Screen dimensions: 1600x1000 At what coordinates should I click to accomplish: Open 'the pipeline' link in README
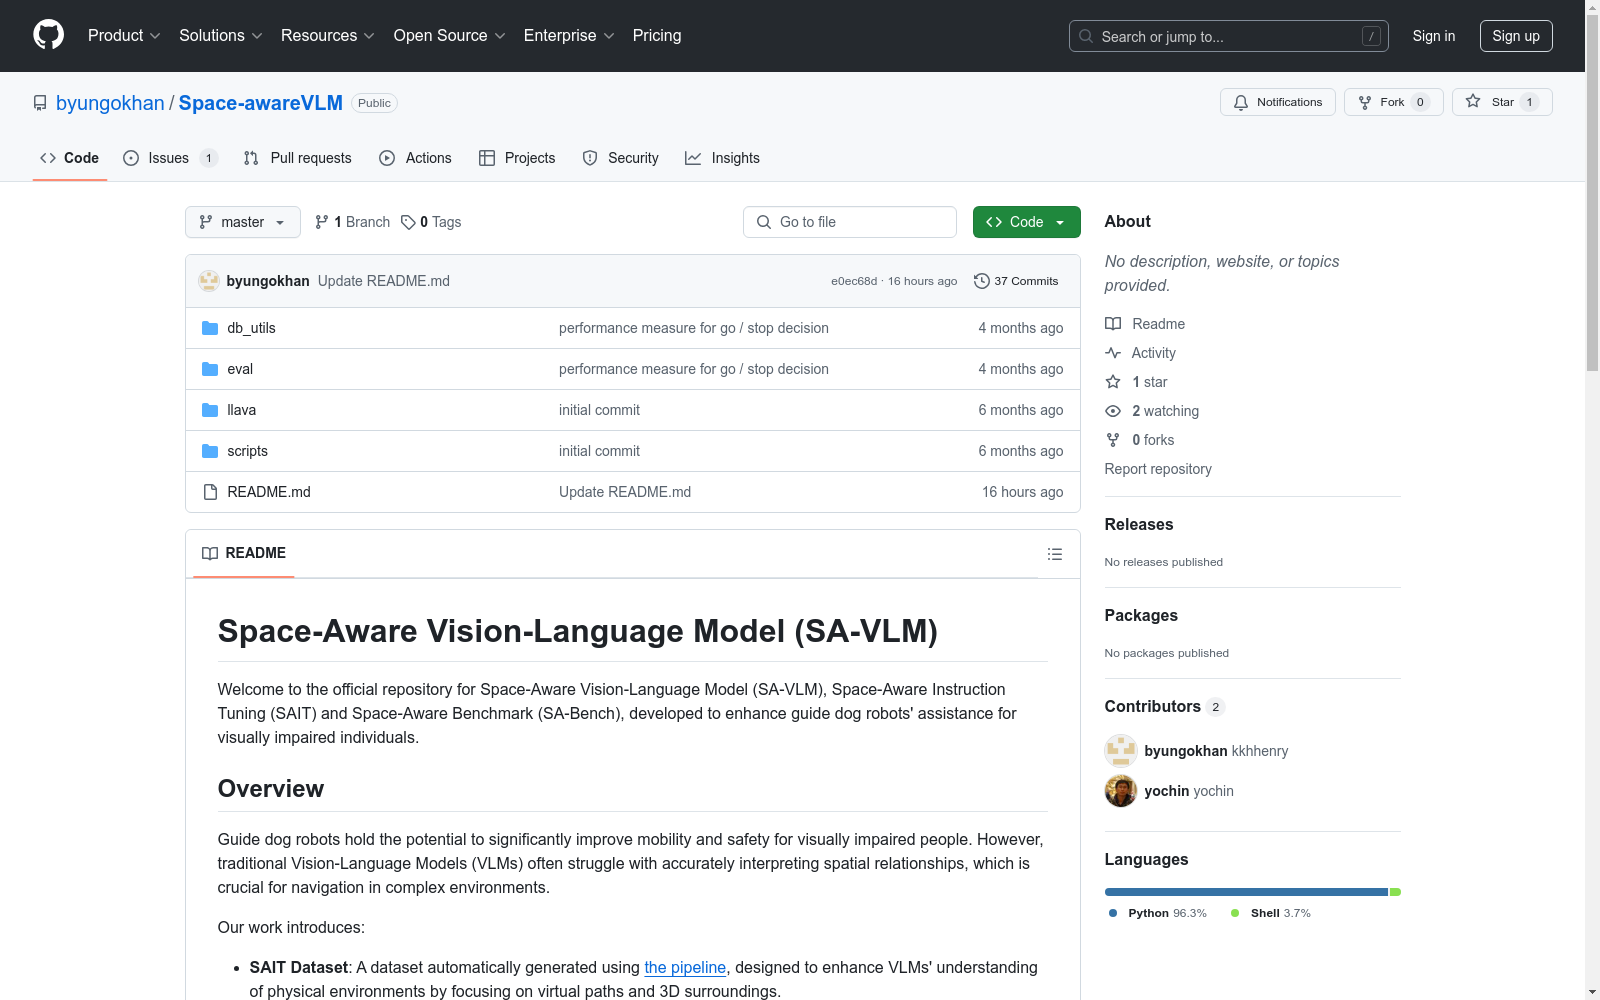(685, 967)
